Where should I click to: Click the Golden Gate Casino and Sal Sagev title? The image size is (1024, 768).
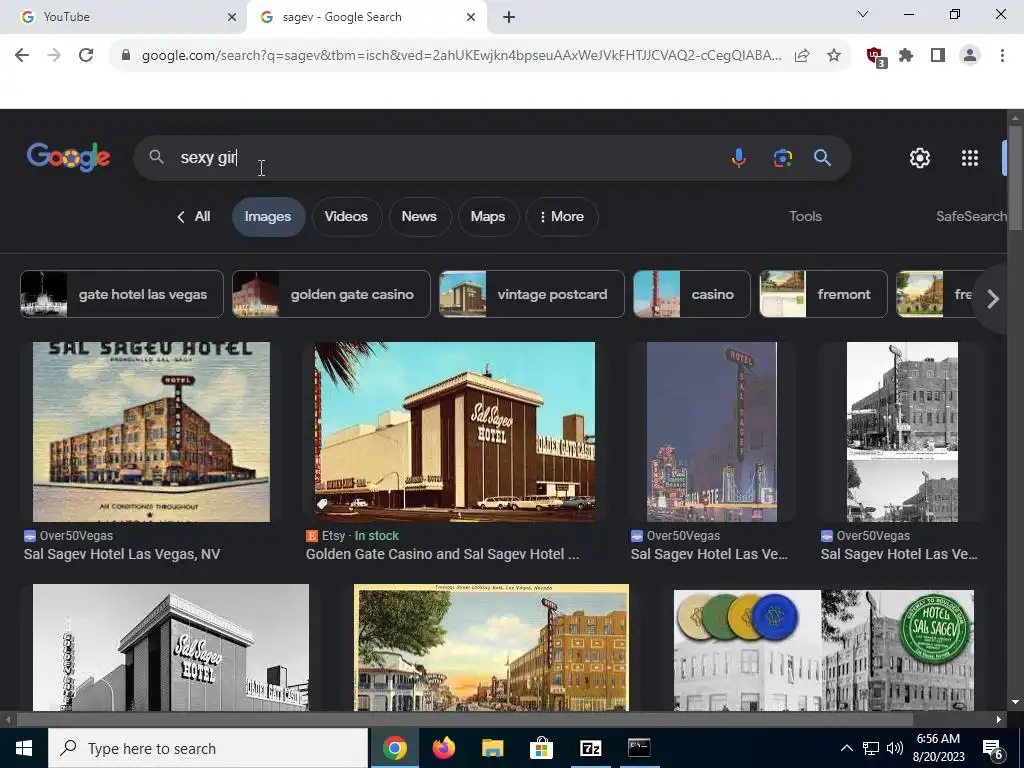pos(442,554)
